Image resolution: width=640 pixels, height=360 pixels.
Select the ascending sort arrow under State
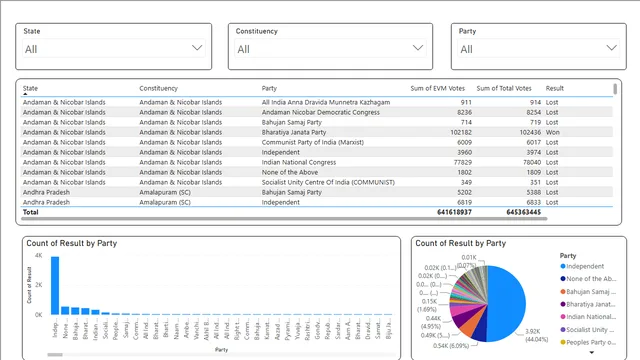point(25,94)
